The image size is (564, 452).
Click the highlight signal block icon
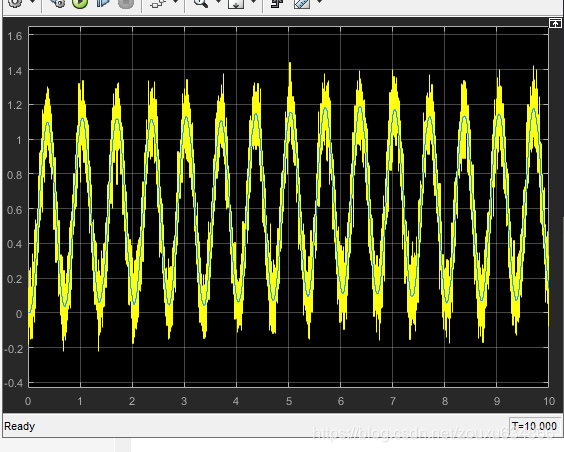click(158, 3)
